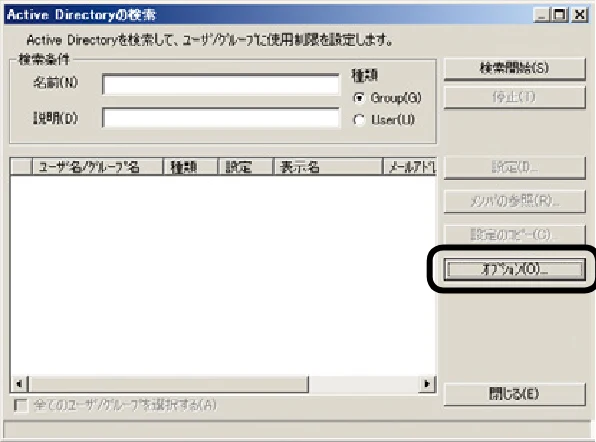Viewport: 596px width, 442px height.
Task: Sort by ユーザ名/グループ名 column header
Action: coord(98,167)
